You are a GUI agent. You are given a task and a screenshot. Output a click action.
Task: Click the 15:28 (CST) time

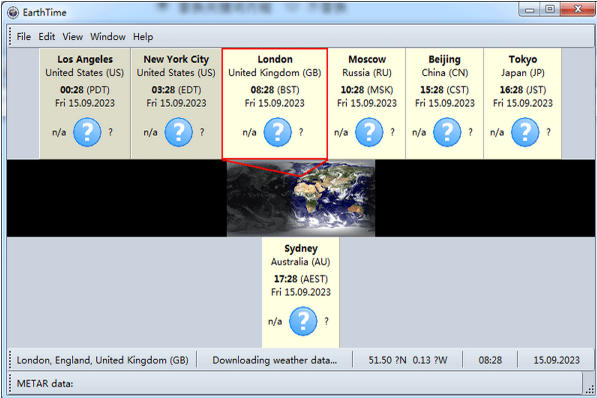click(444, 90)
